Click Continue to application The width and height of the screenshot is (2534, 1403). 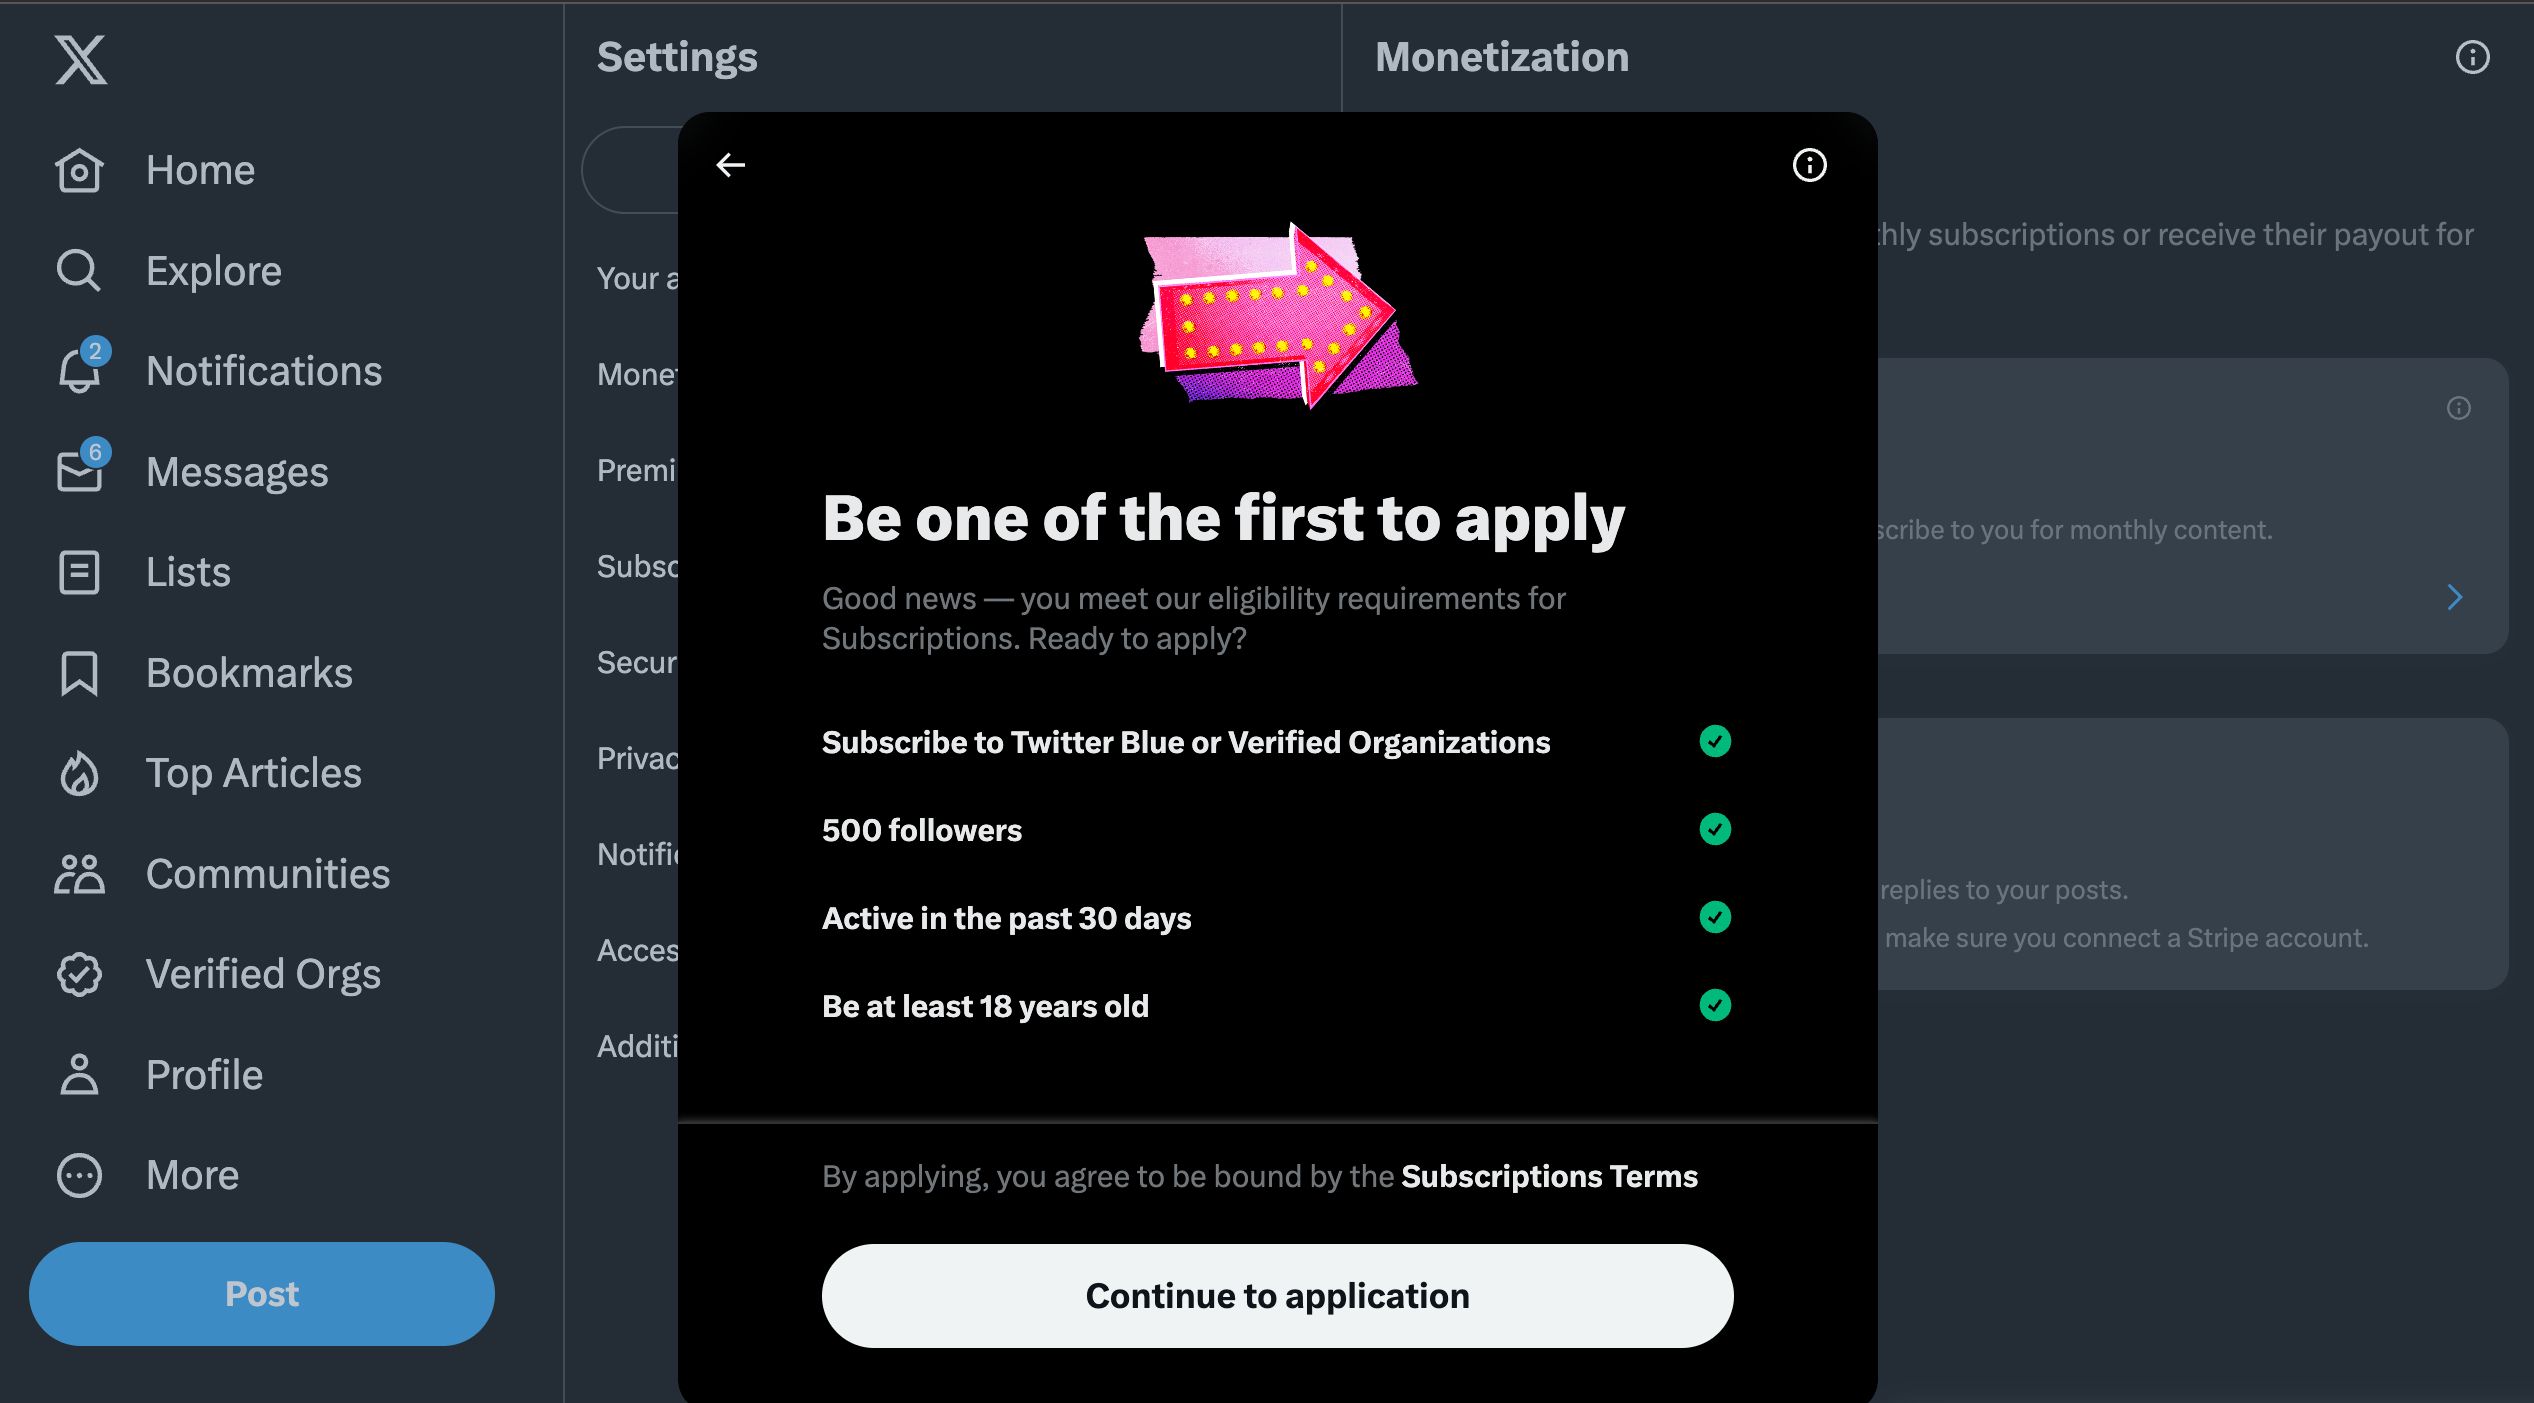point(1277,1295)
